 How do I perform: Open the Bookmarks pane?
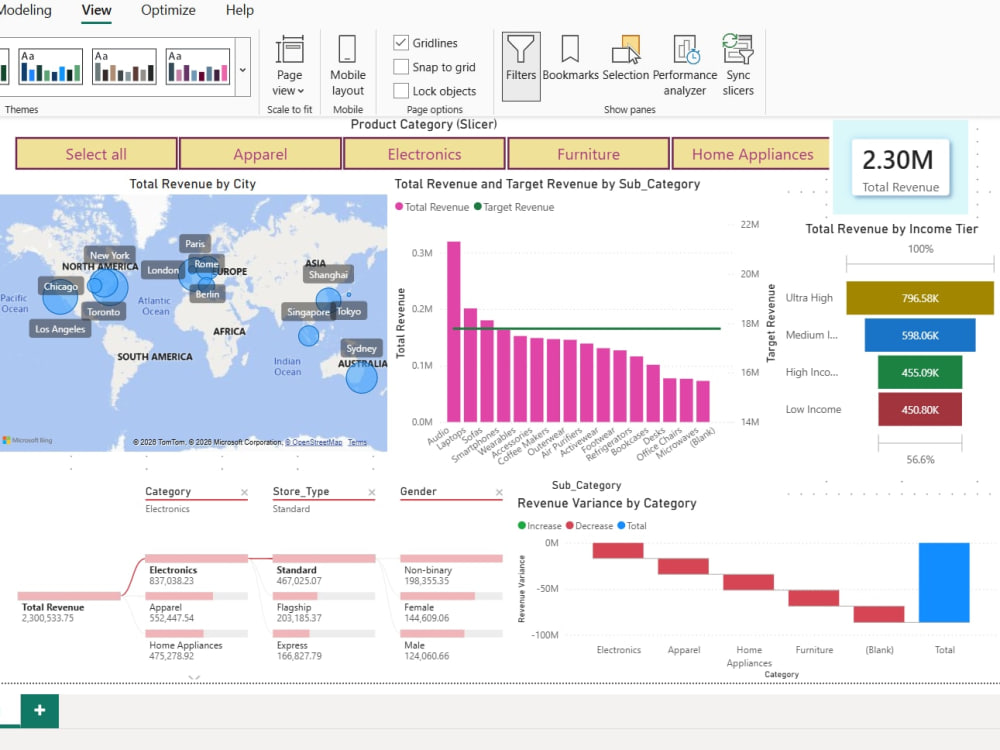570,59
